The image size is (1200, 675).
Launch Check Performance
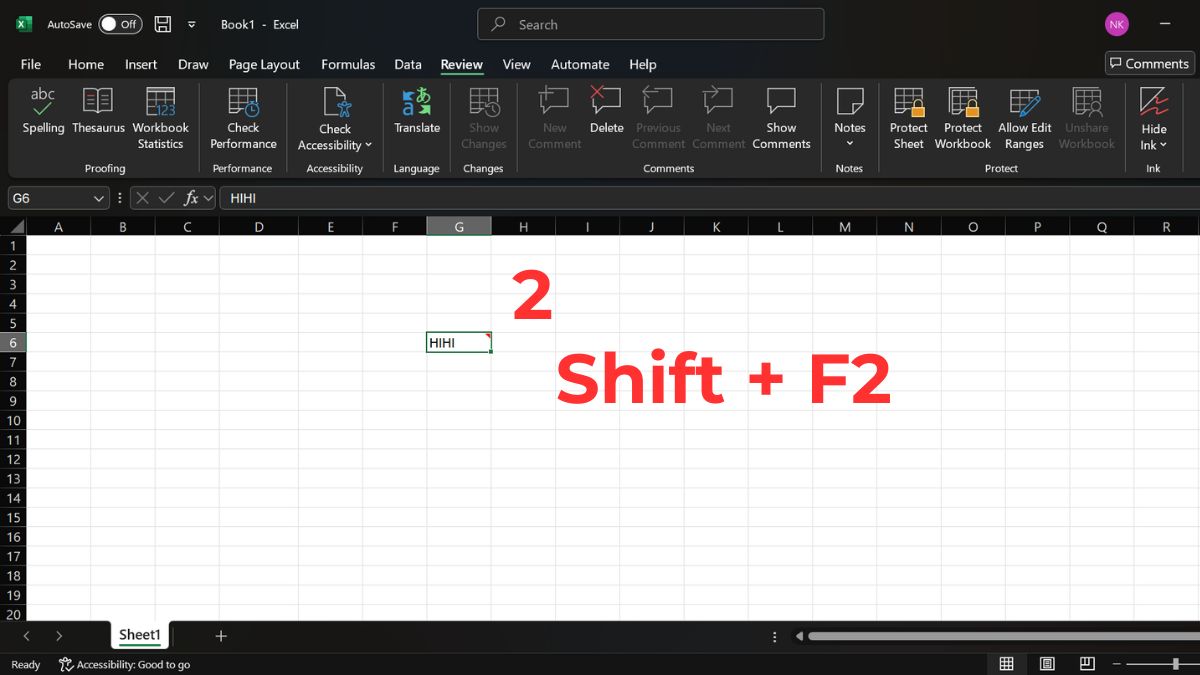click(242, 113)
